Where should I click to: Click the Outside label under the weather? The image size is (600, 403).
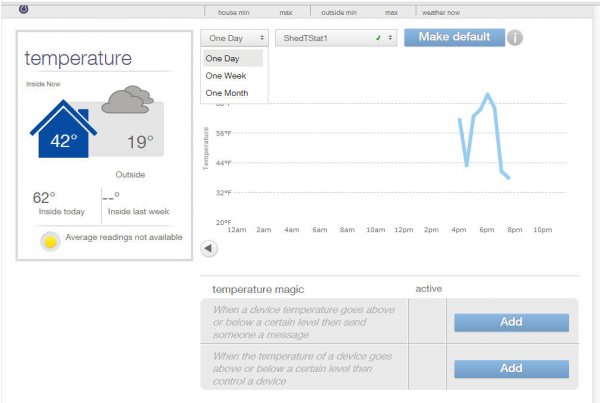pos(130,175)
